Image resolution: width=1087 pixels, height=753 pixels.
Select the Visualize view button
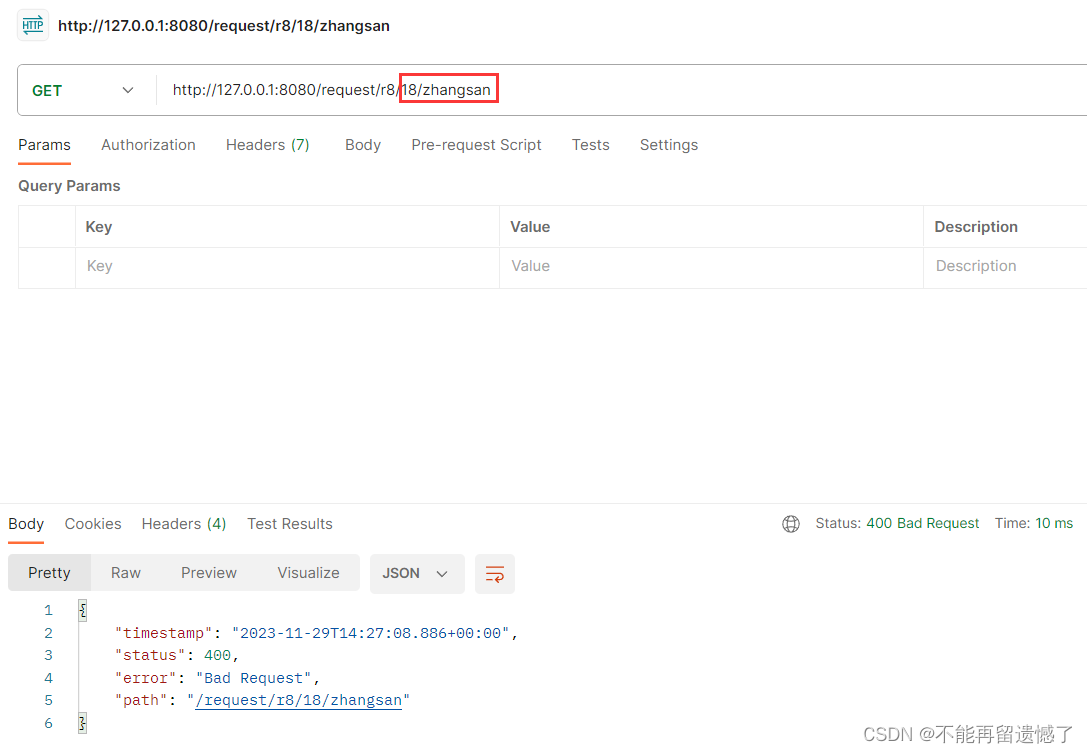pos(308,573)
